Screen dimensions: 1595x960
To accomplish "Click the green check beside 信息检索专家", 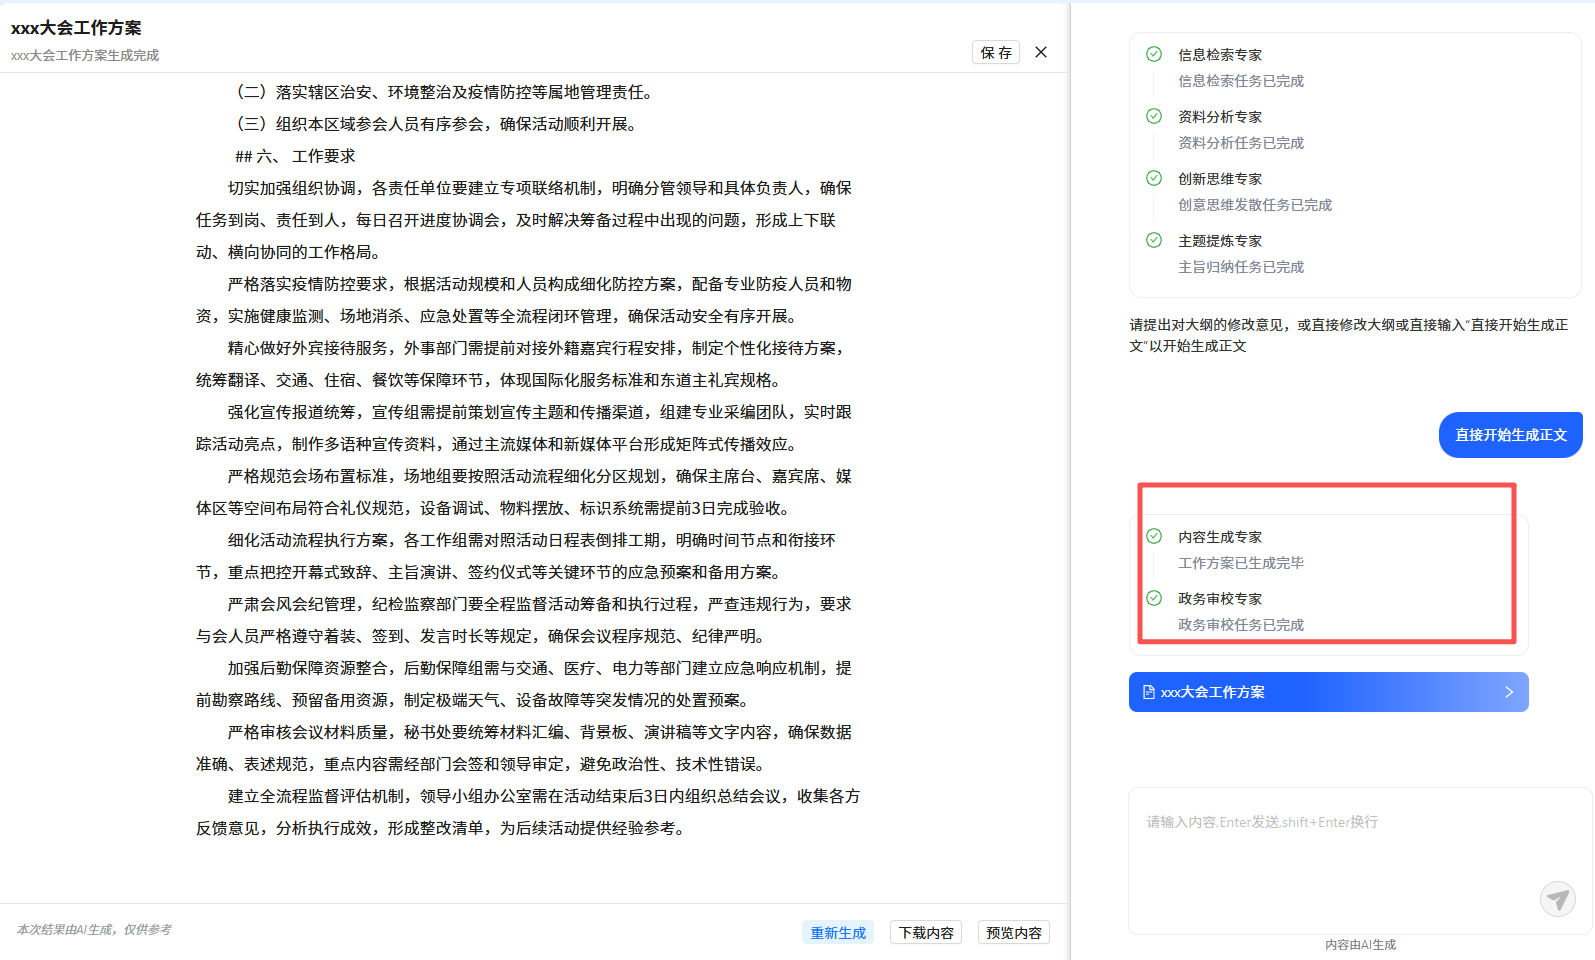I will coord(1154,54).
